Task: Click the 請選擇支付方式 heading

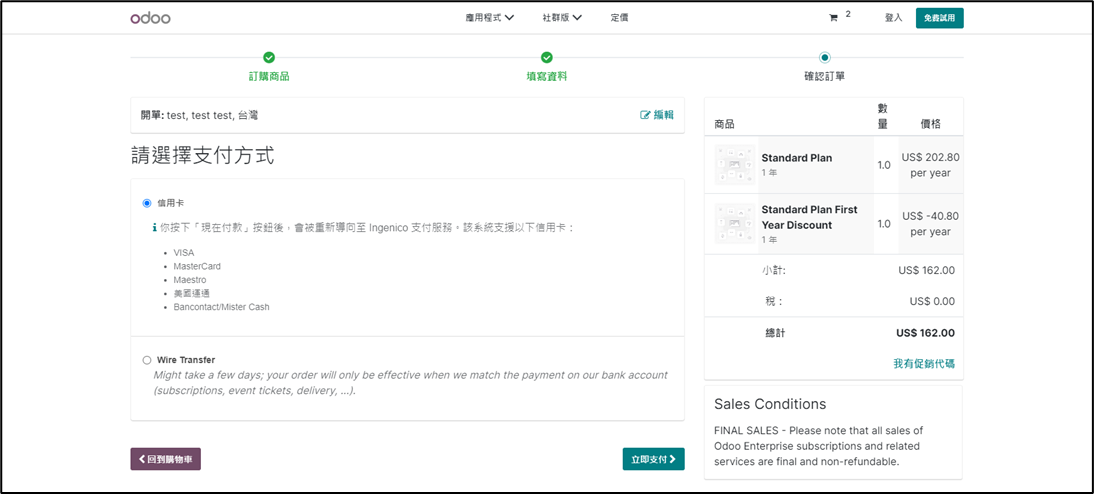Action: (x=202, y=156)
